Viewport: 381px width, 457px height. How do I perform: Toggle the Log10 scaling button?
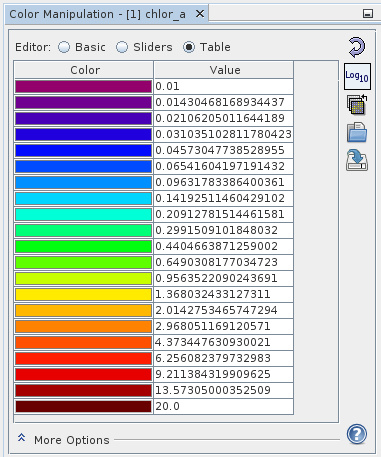point(357,76)
